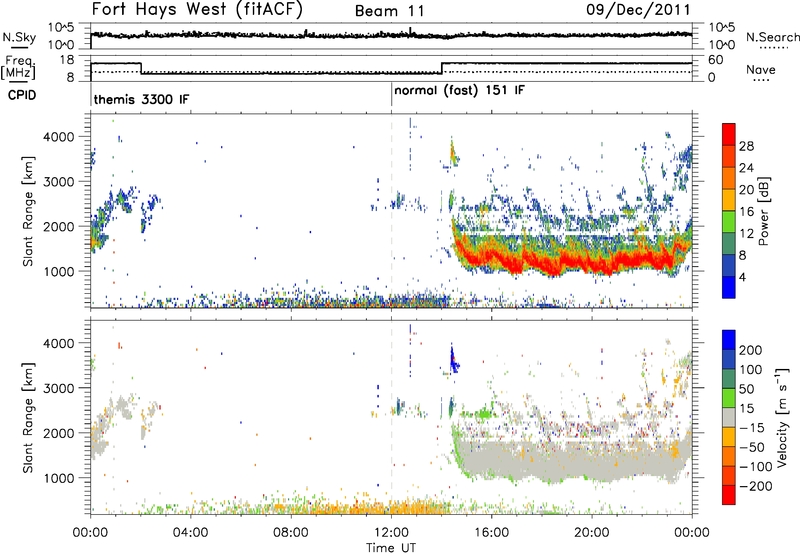This screenshot has width=800, height=554.
Task: Click the 'N.Sky' axis label
Action: click(x=19, y=37)
